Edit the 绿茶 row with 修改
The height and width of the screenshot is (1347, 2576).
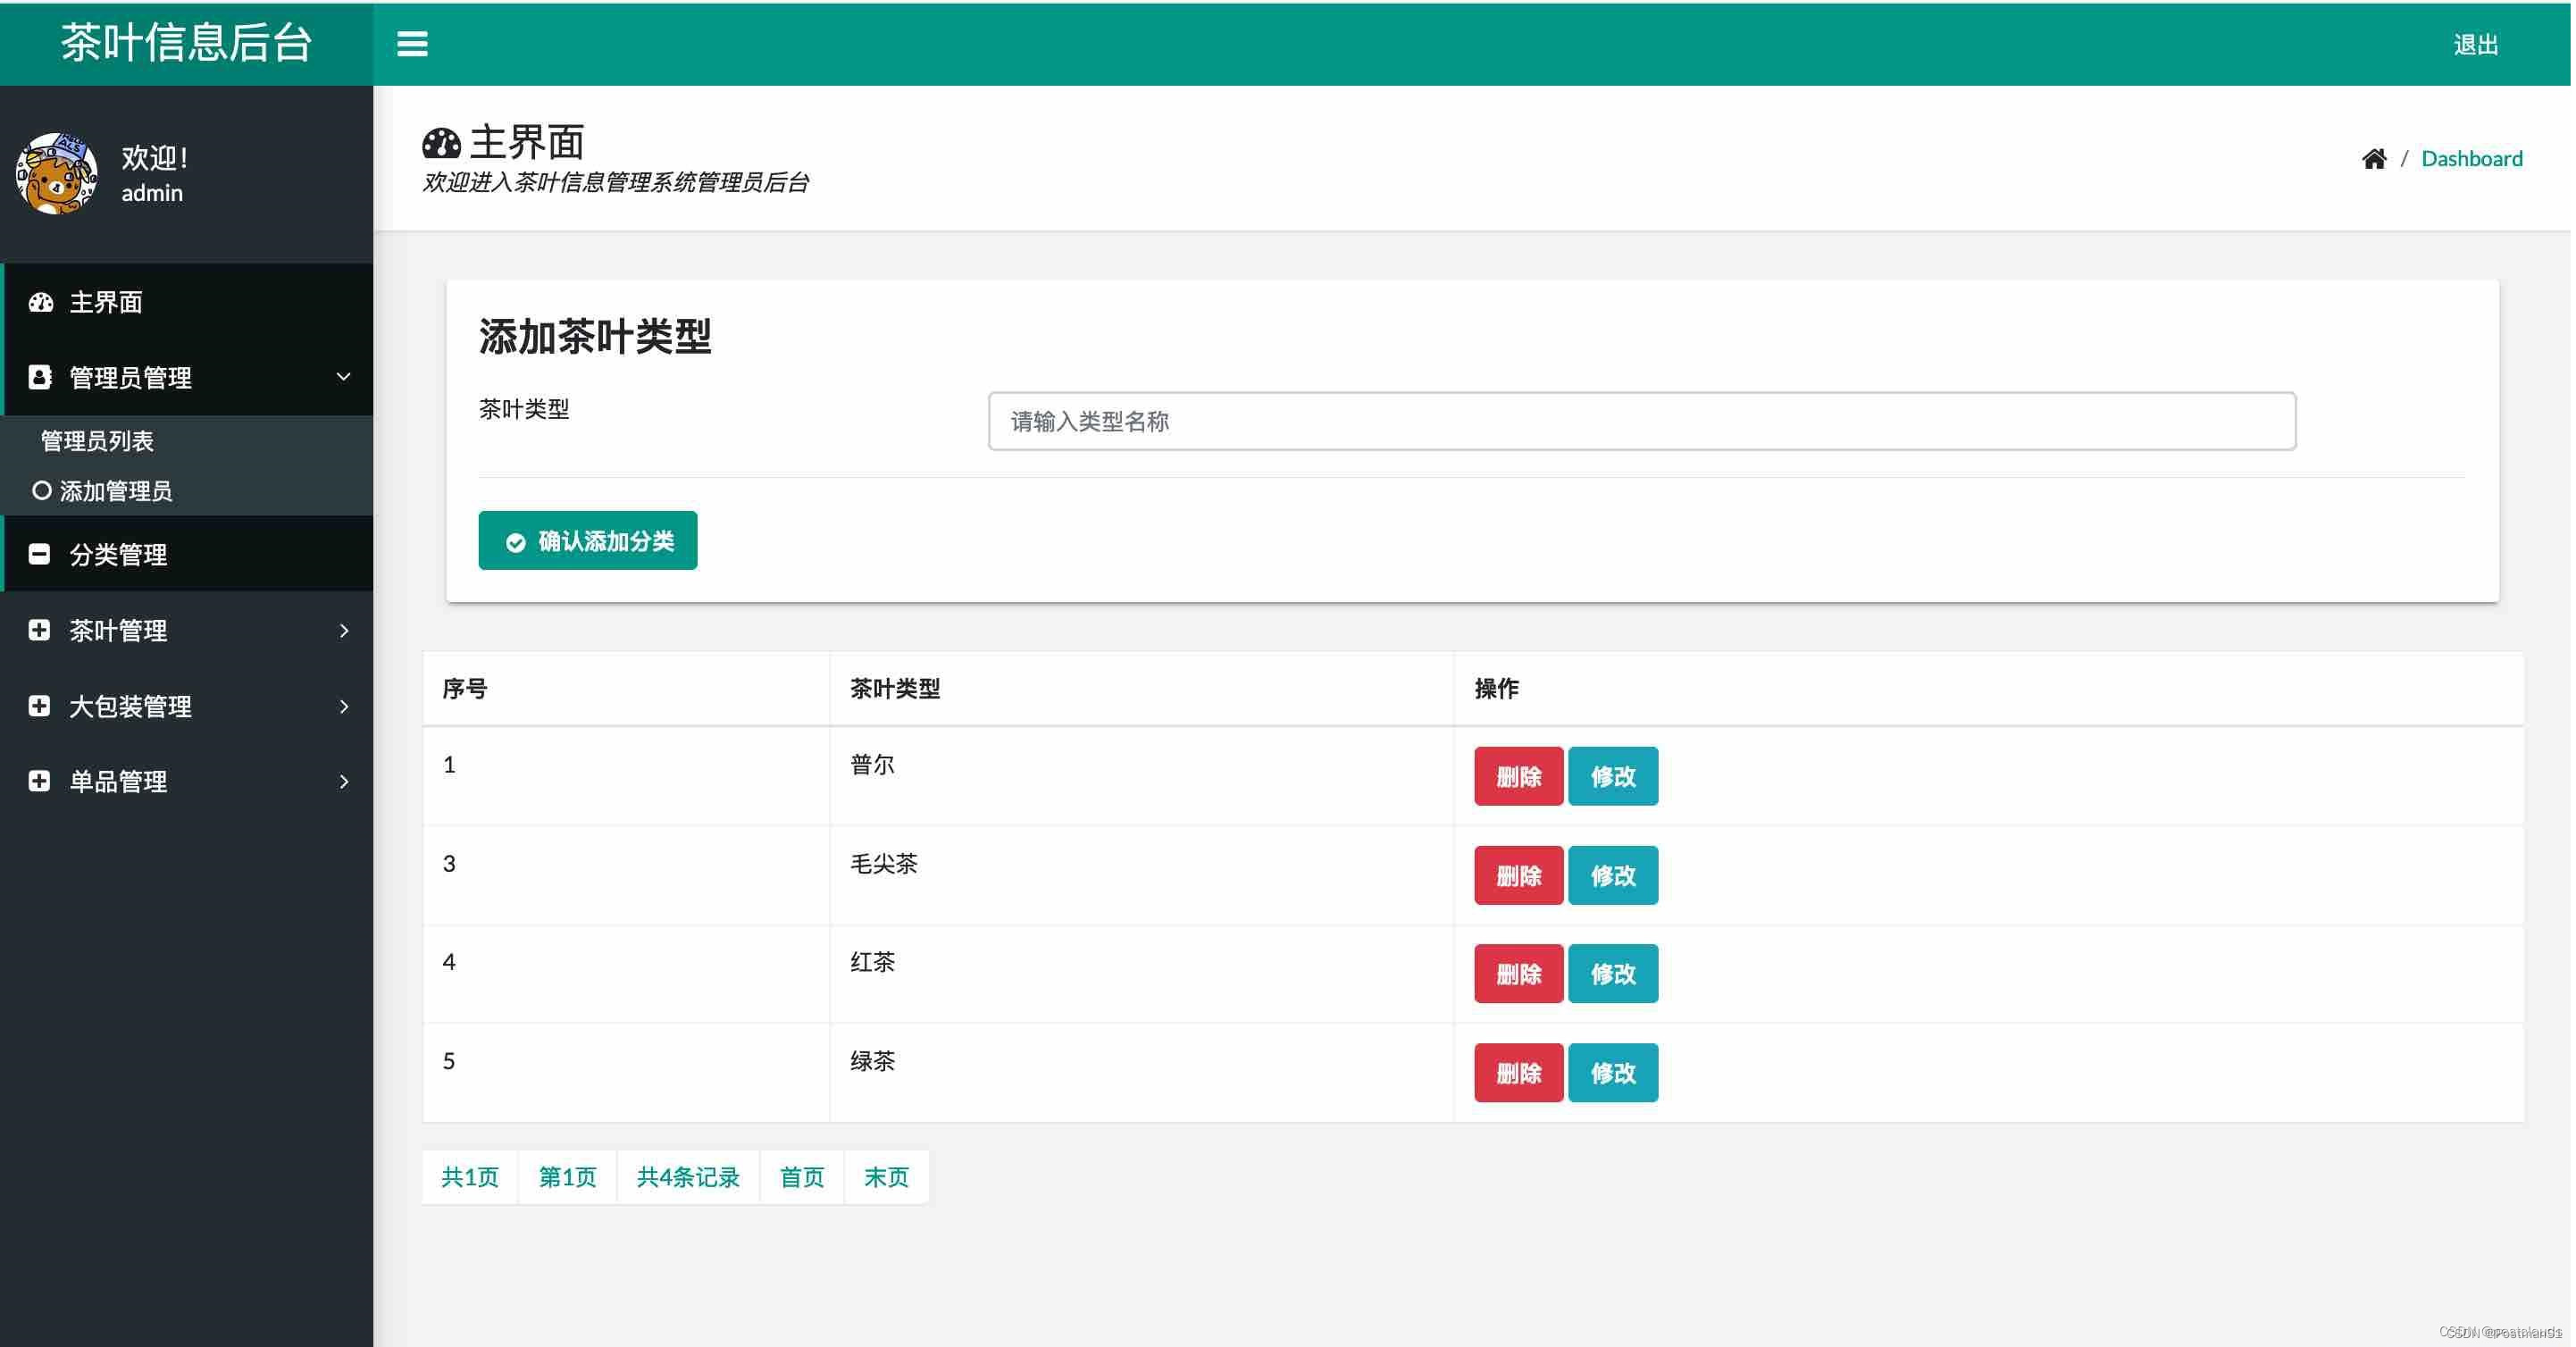tap(1612, 1073)
